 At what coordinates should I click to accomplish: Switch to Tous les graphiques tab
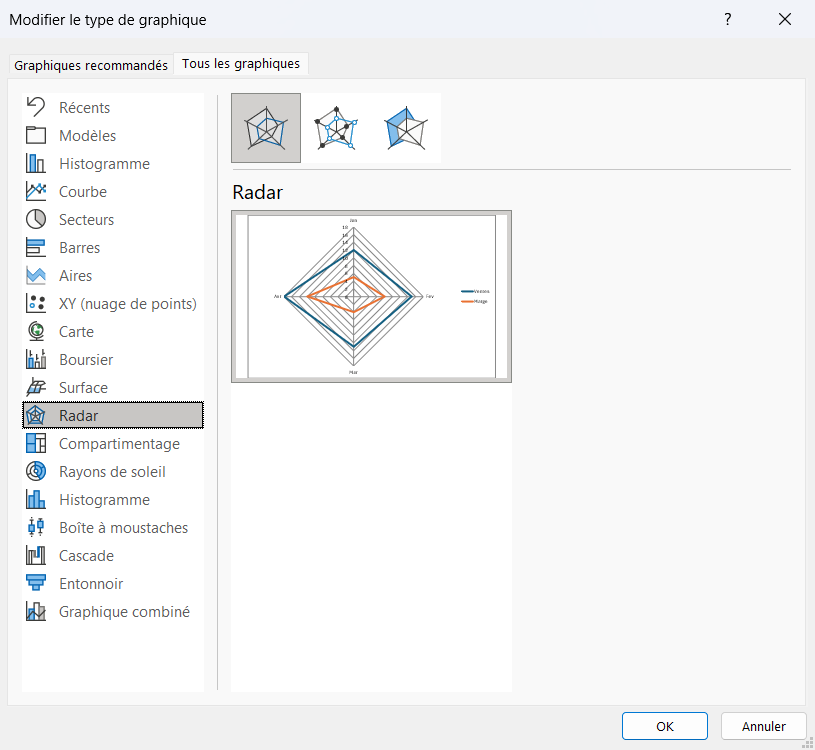pos(241,64)
